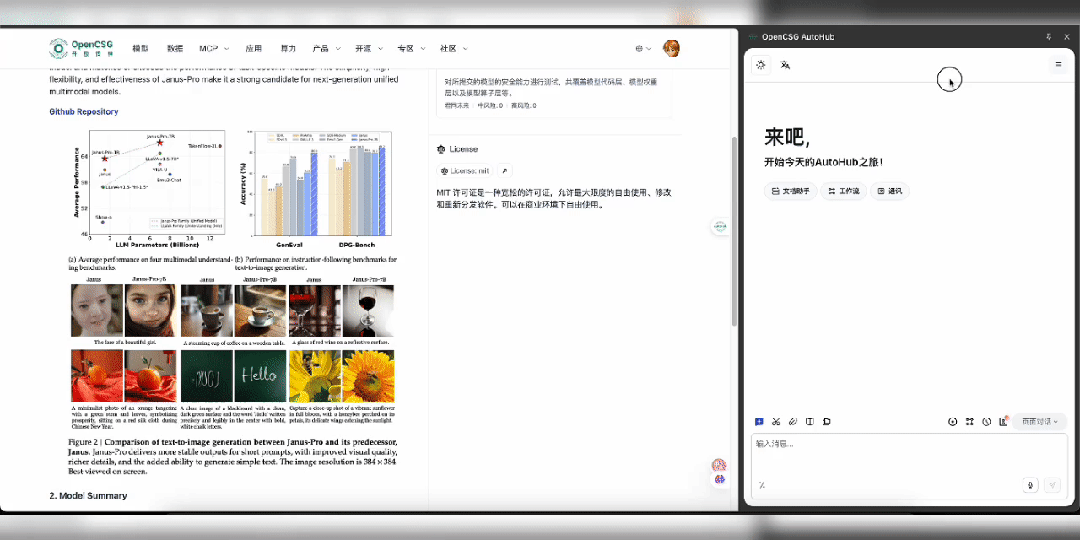Click the page vertical scrollbar
This screenshot has width=1080, height=540.
[734, 231]
